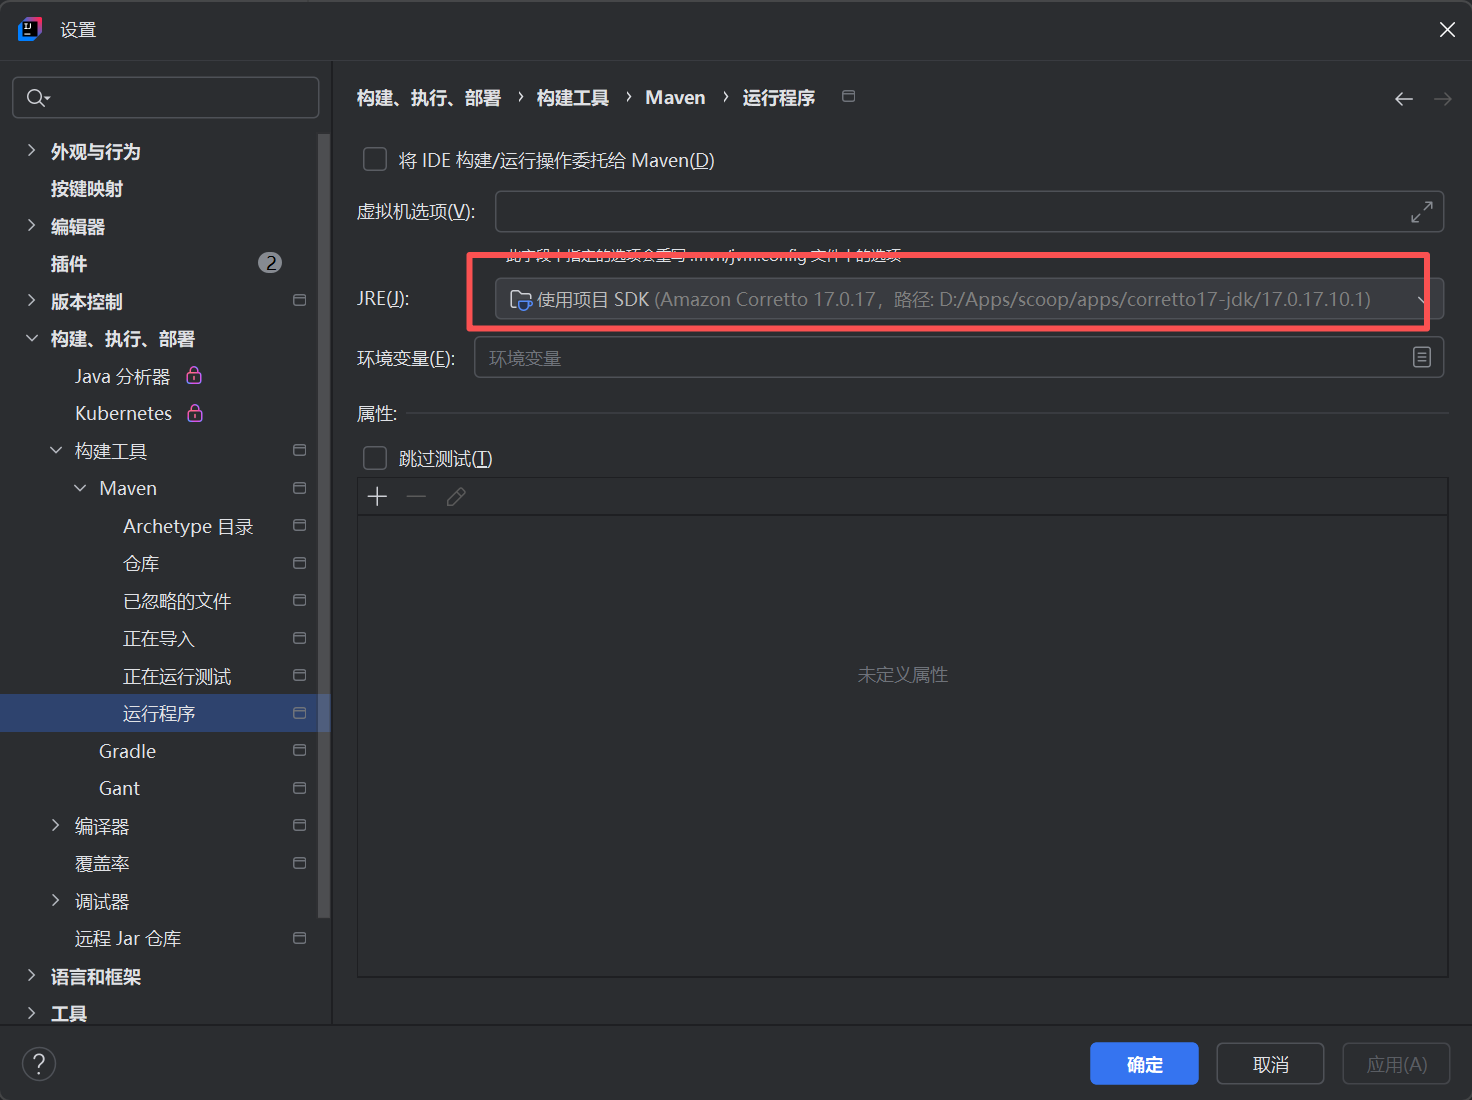Click project icon on Gant row
The width and height of the screenshot is (1472, 1100).
point(299,788)
